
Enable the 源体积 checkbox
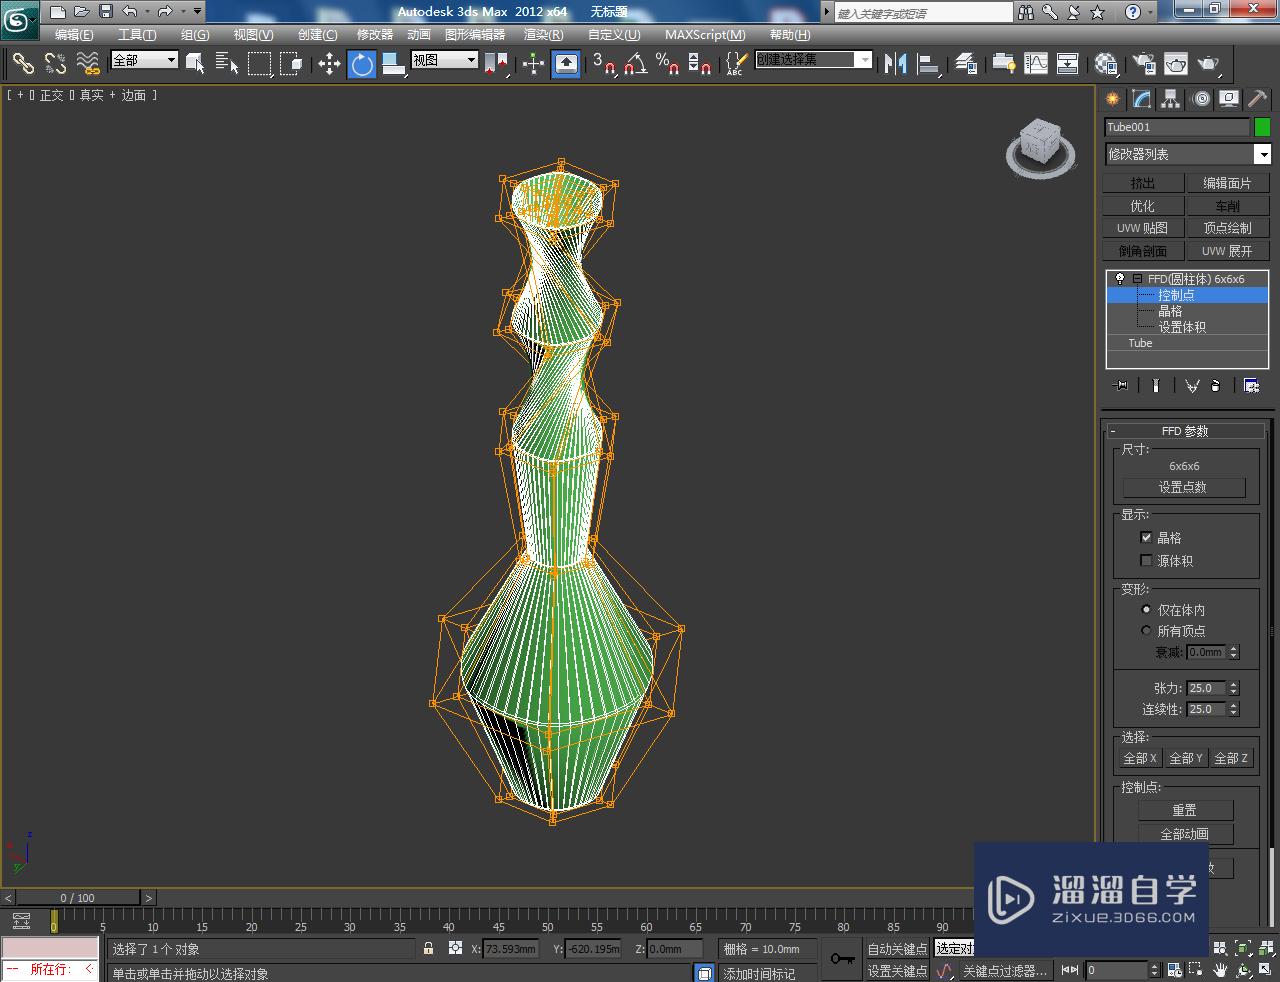tap(1146, 560)
